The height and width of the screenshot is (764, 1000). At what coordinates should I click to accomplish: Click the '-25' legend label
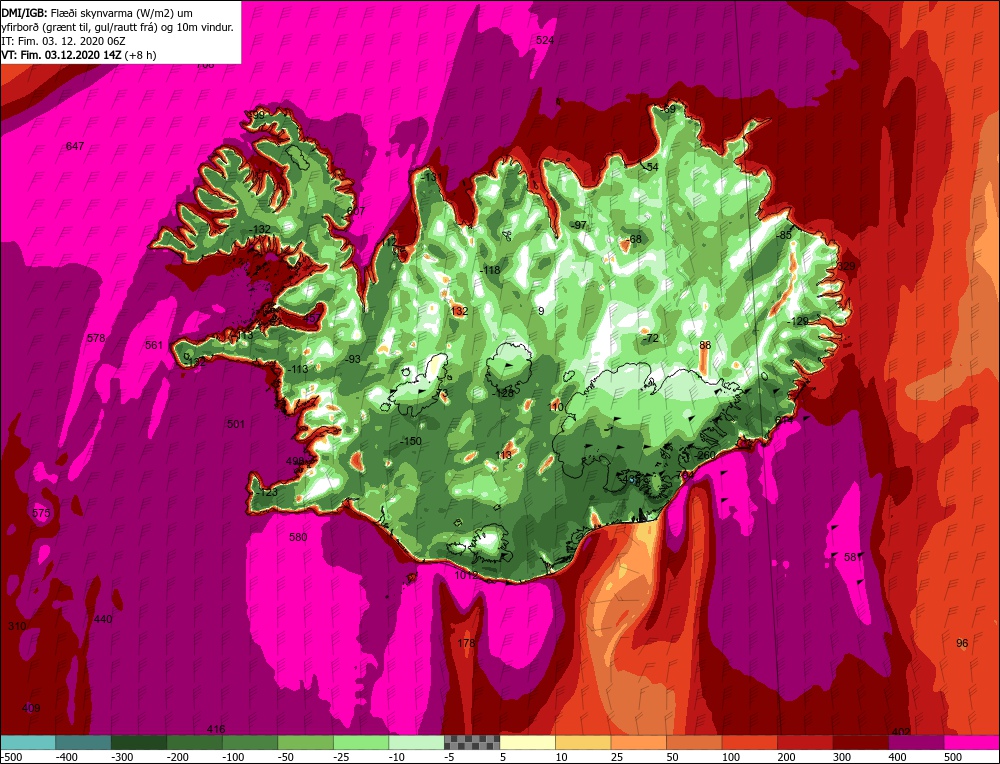click(x=342, y=757)
